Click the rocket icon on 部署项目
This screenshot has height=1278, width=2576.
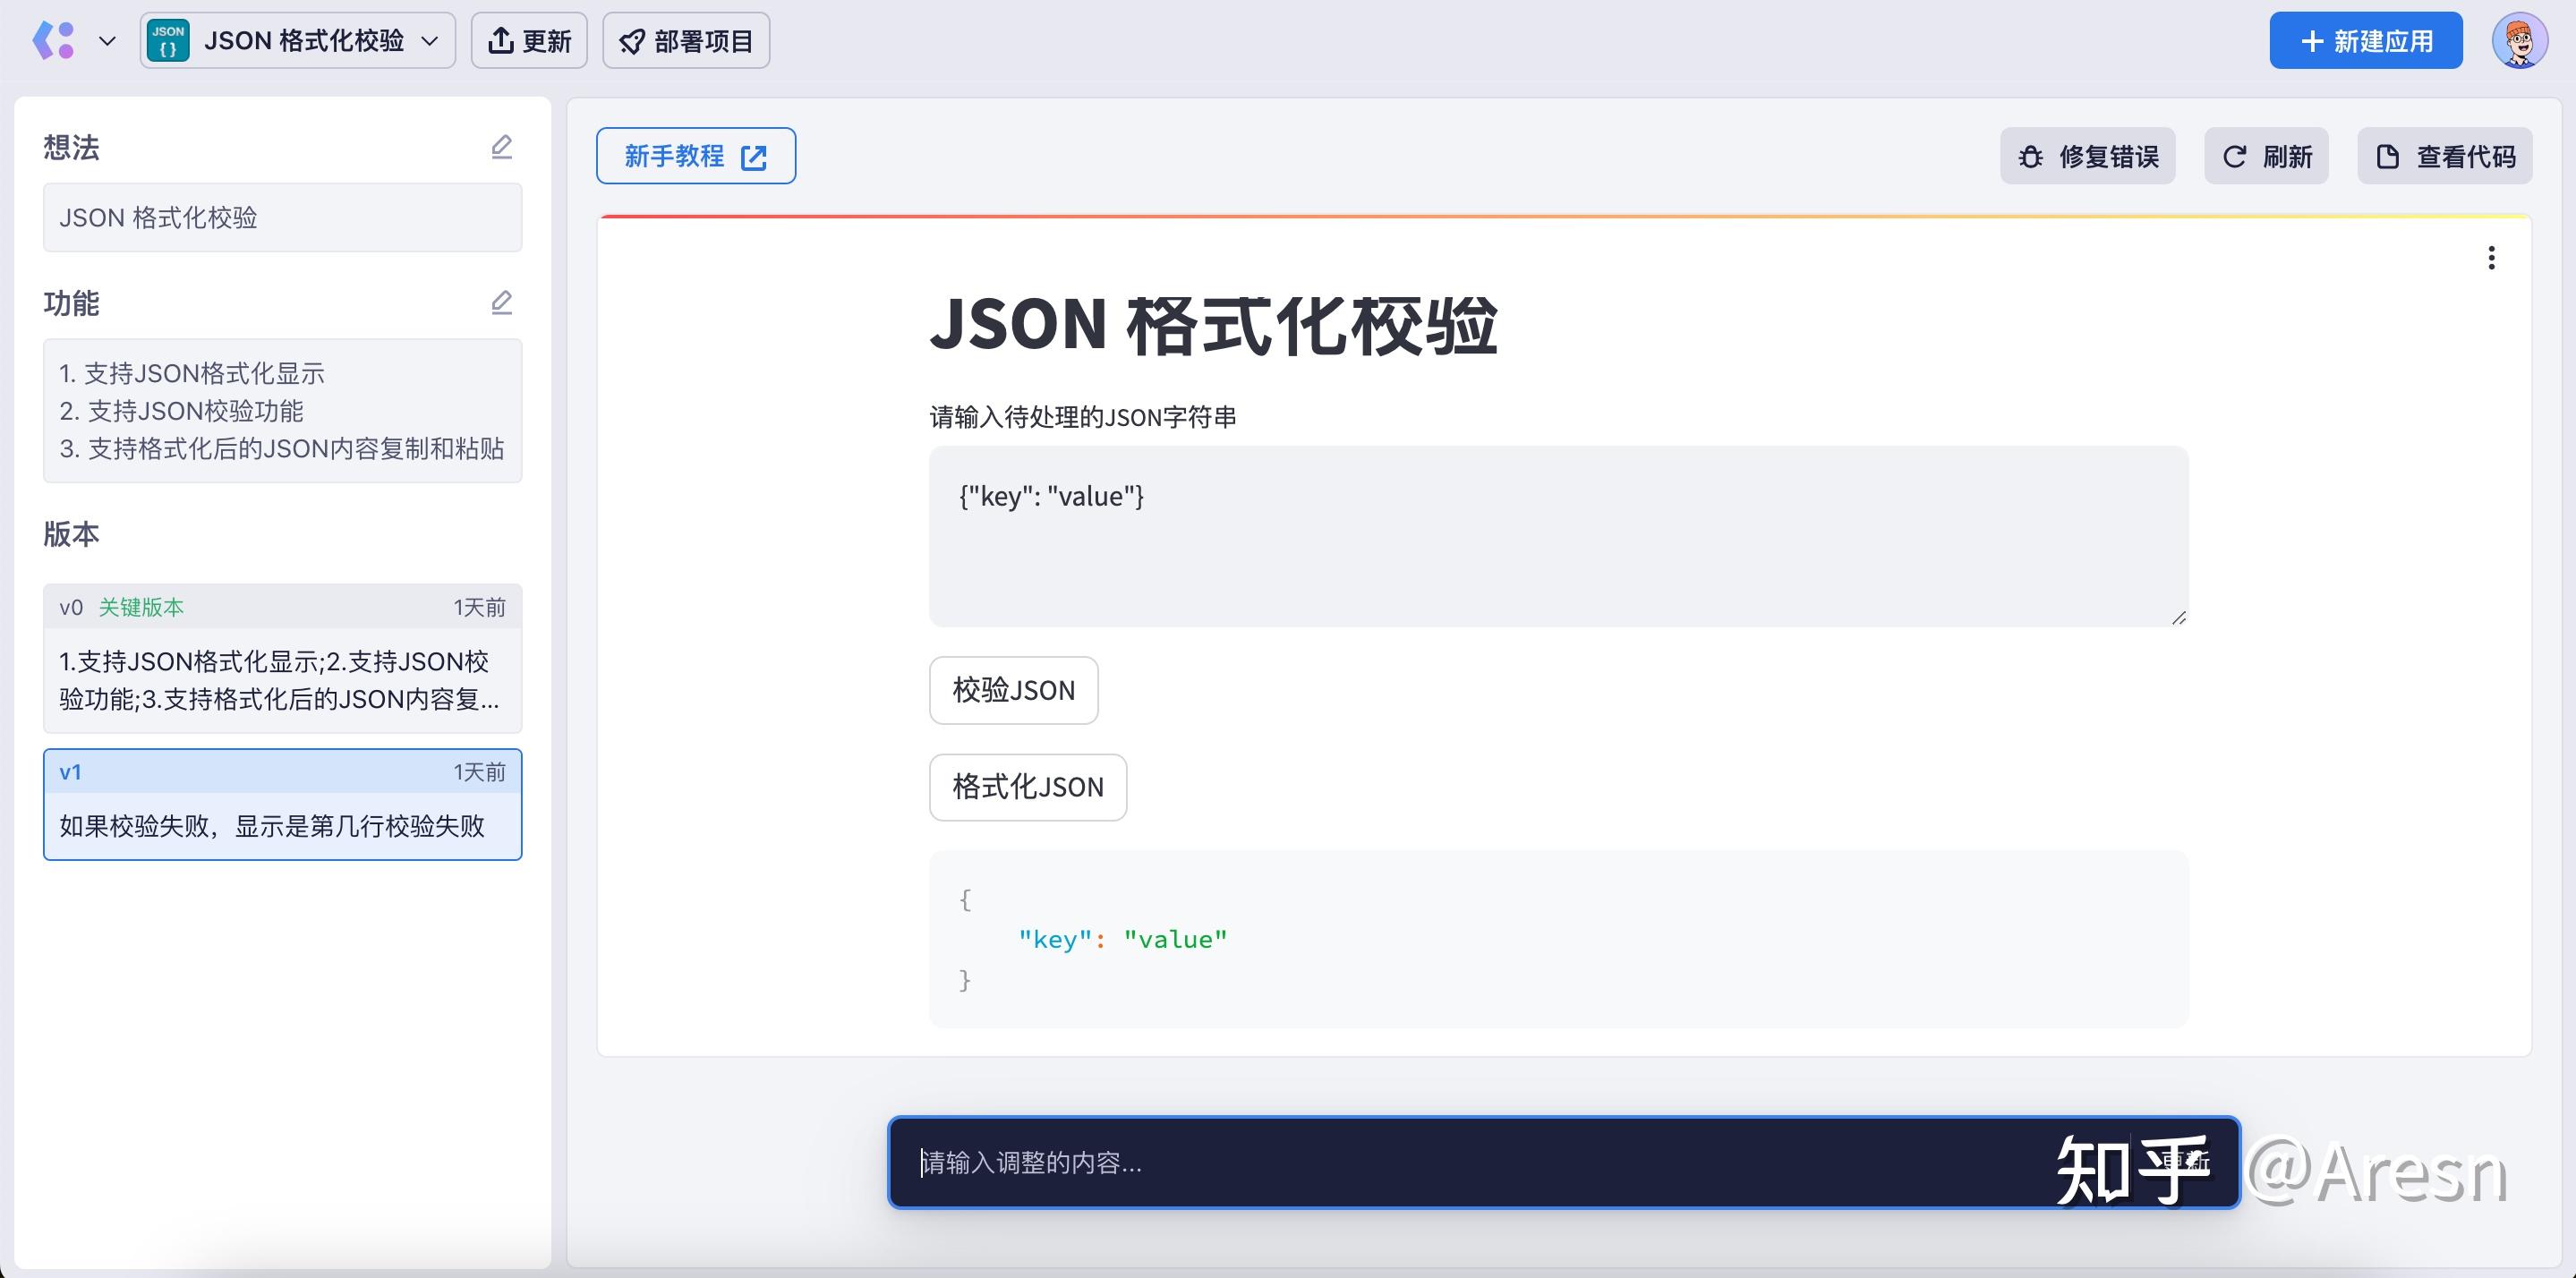[x=630, y=40]
